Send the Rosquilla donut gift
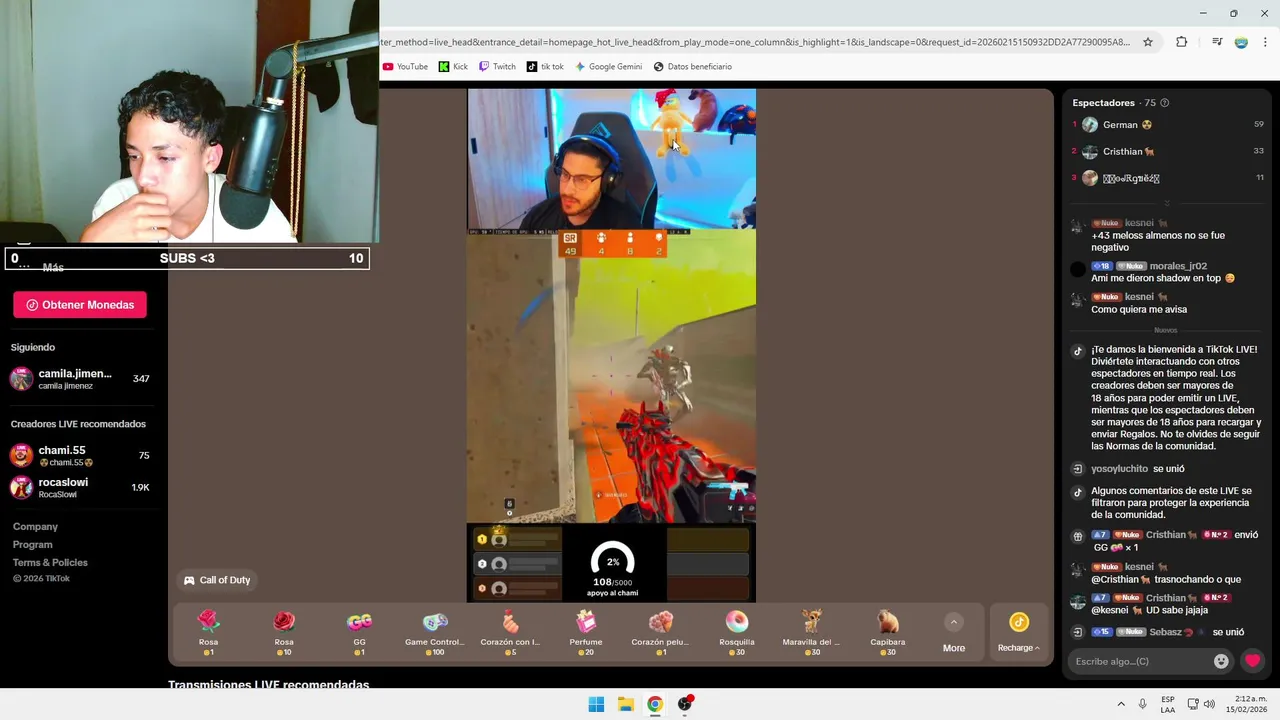 737,632
